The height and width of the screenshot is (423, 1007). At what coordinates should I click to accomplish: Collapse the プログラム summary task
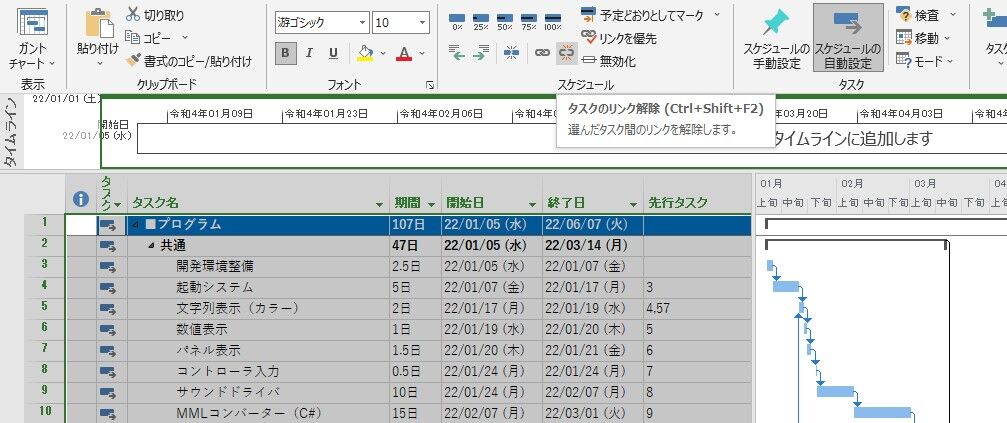coord(136,225)
